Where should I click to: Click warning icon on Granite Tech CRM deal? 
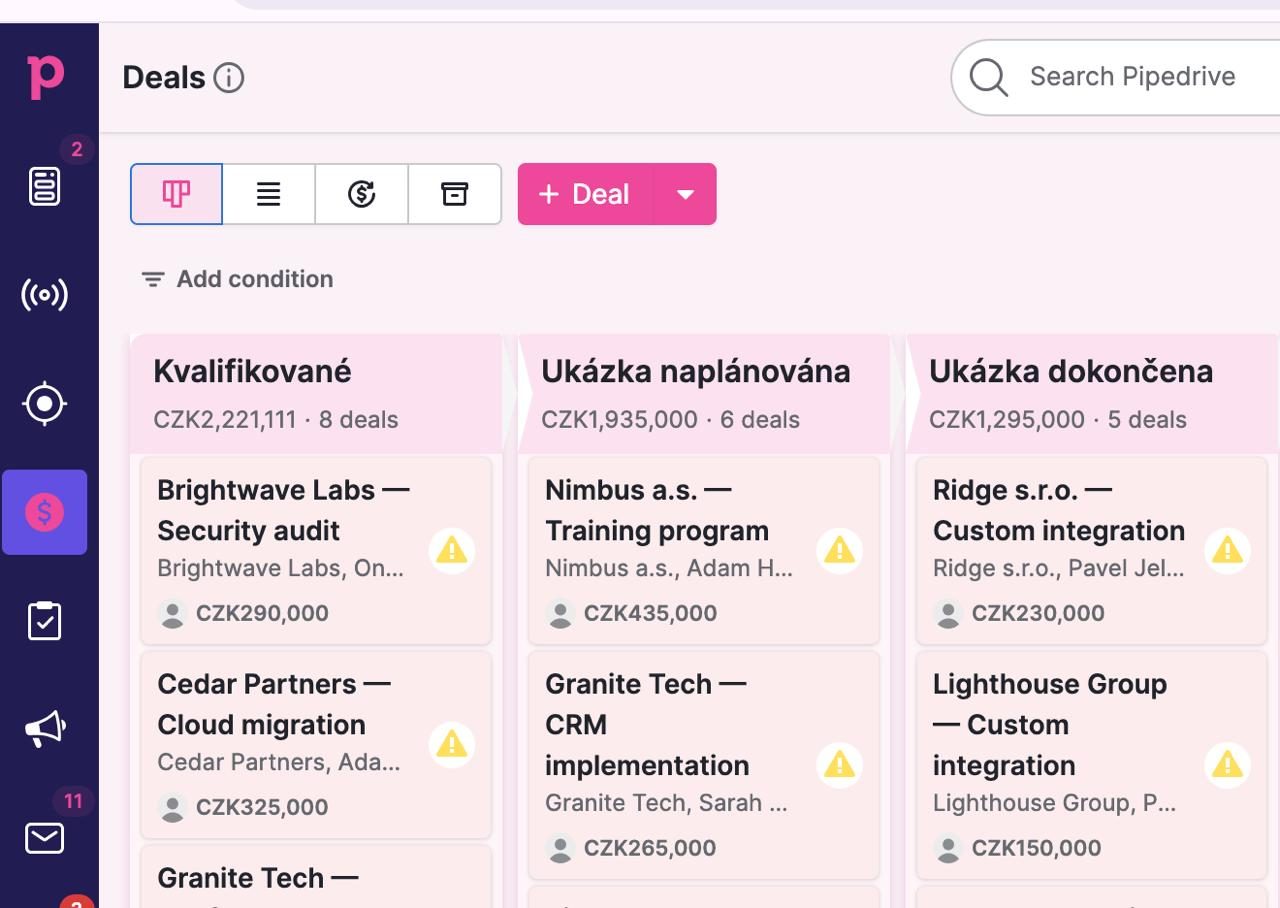840,765
